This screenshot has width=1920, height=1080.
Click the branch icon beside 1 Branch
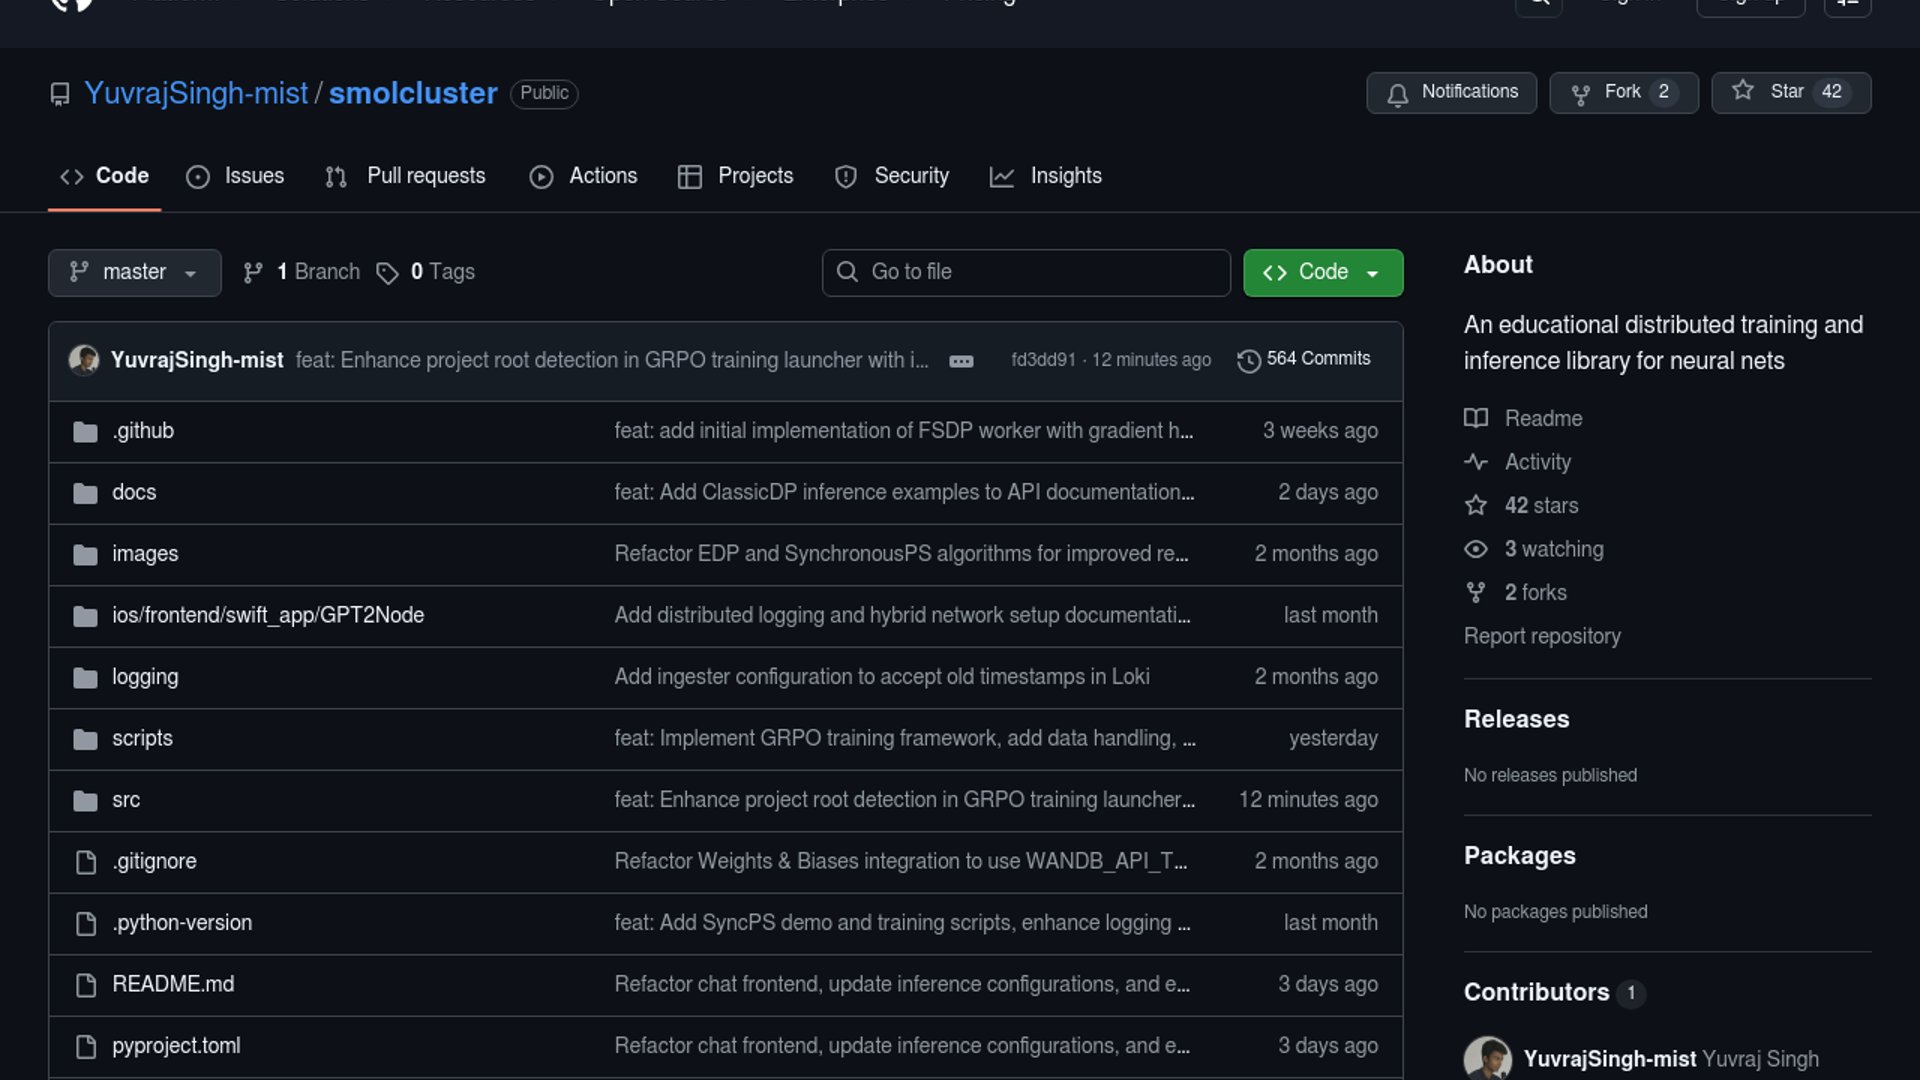(253, 272)
